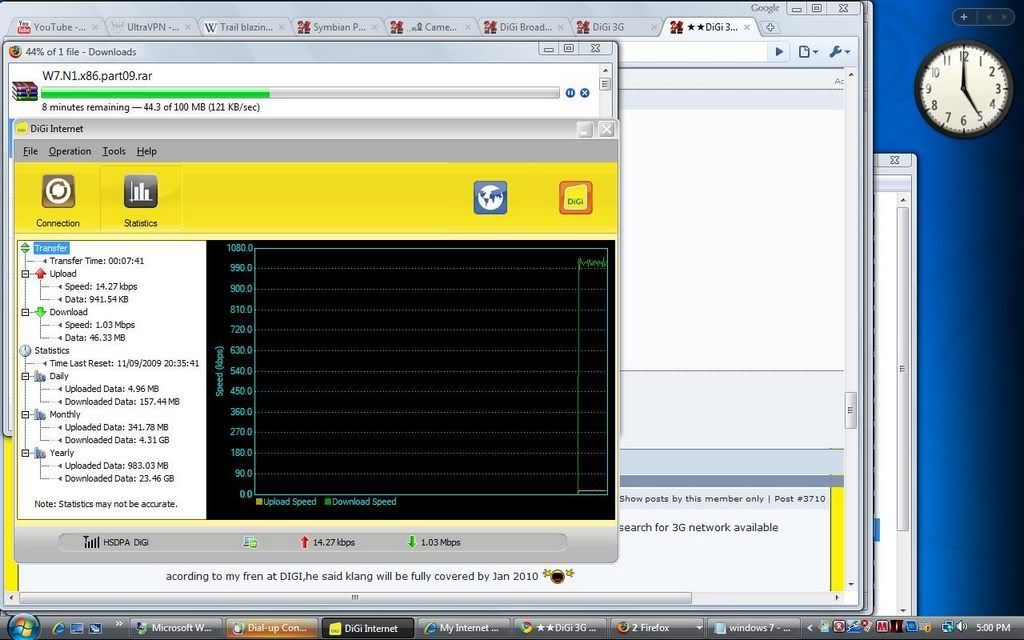1024x640 pixels.
Task: Click the red upload arrow in status bar
Action: click(304, 542)
